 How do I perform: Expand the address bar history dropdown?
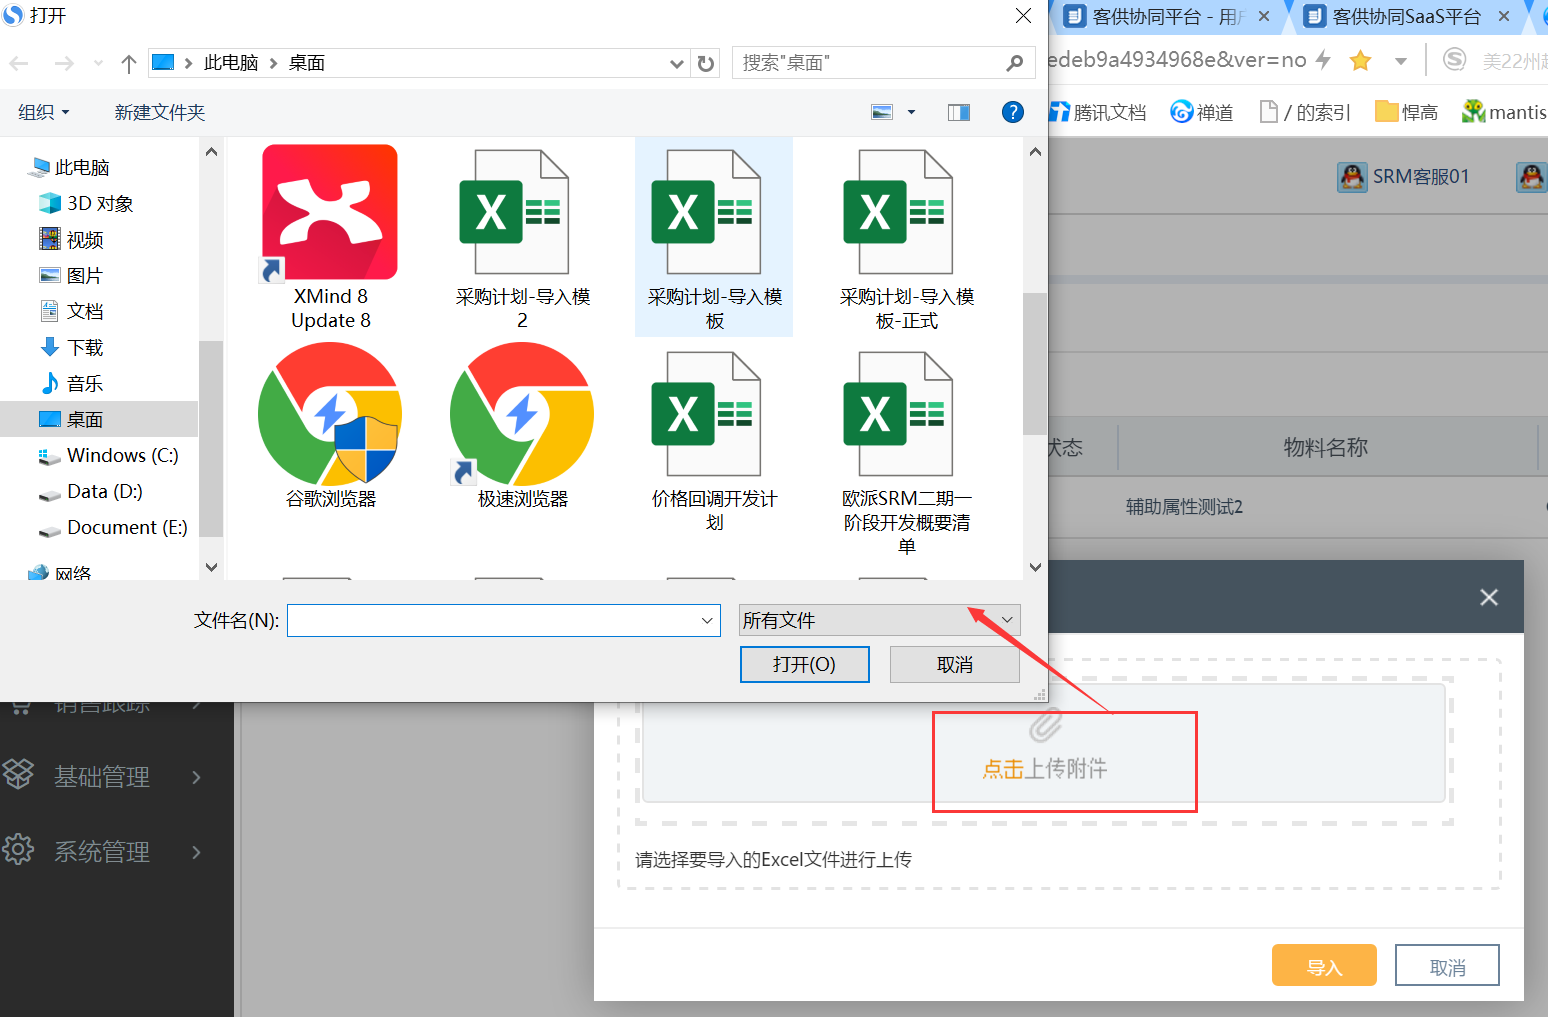tap(677, 63)
